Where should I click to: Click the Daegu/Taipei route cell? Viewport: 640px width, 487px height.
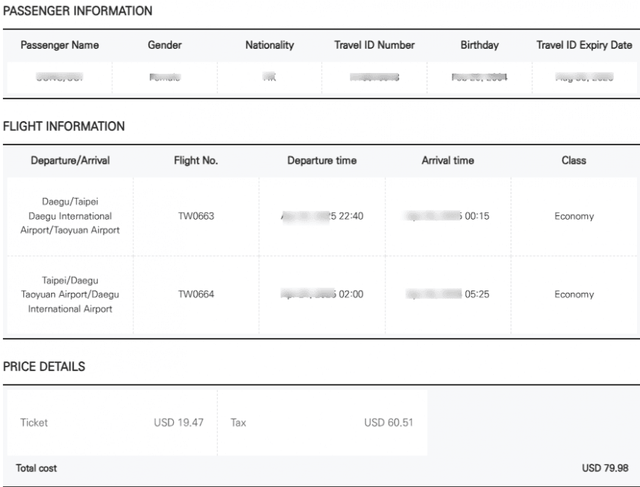pyautogui.click(x=70, y=216)
